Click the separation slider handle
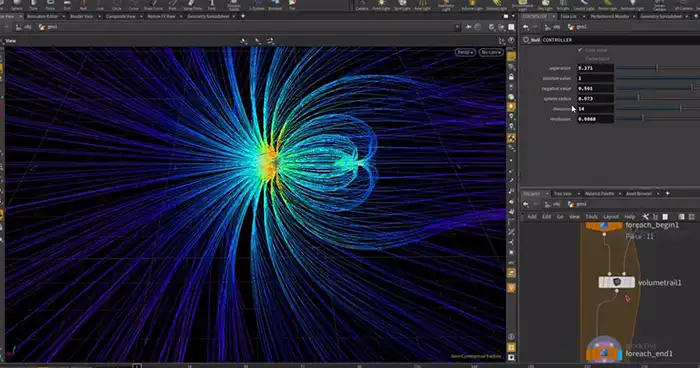The width and height of the screenshot is (700, 368). tap(657, 68)
